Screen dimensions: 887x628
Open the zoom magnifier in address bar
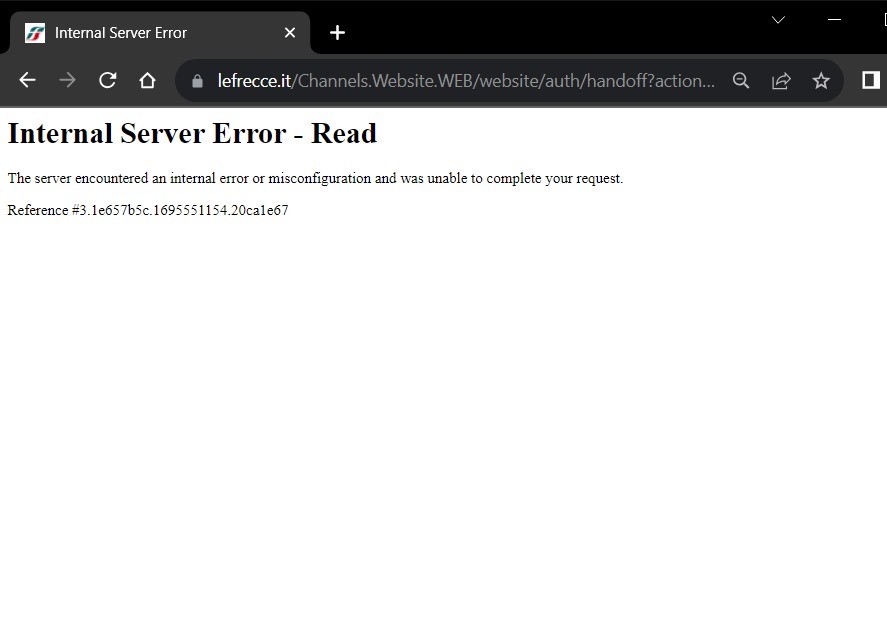(741, 81)
